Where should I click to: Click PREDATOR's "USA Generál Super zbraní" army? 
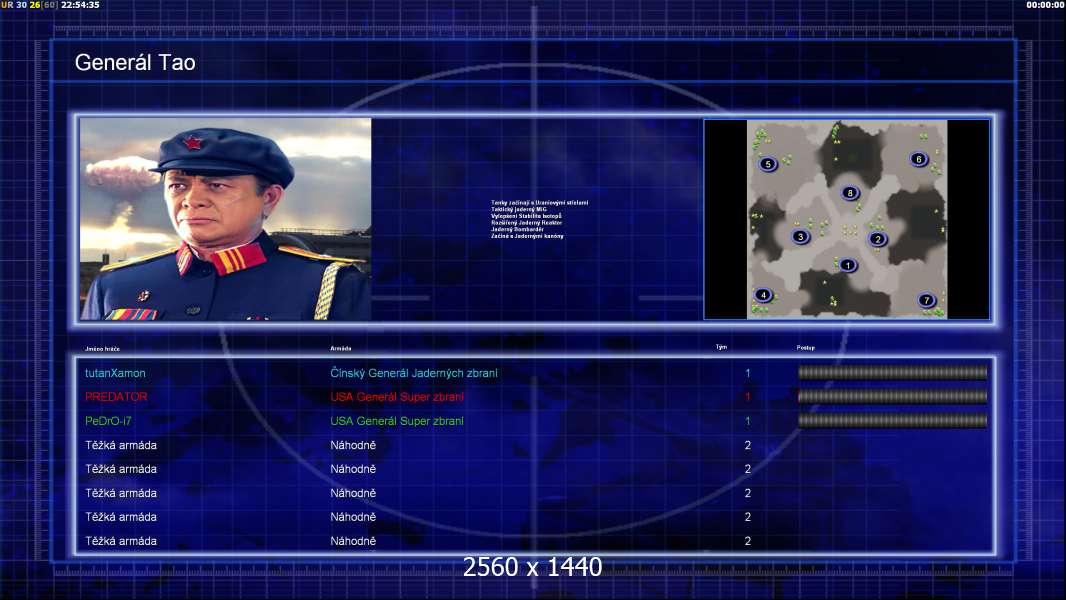397,397
